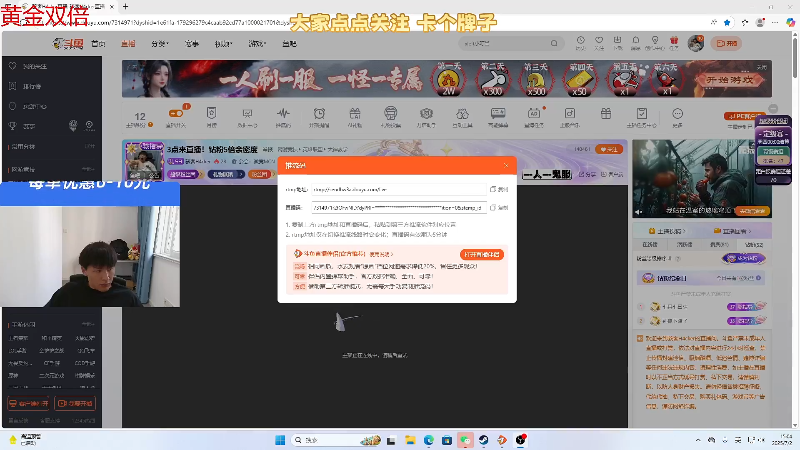
Task: Open File Explorer from taskbar
Action: [x=410, y=440]
